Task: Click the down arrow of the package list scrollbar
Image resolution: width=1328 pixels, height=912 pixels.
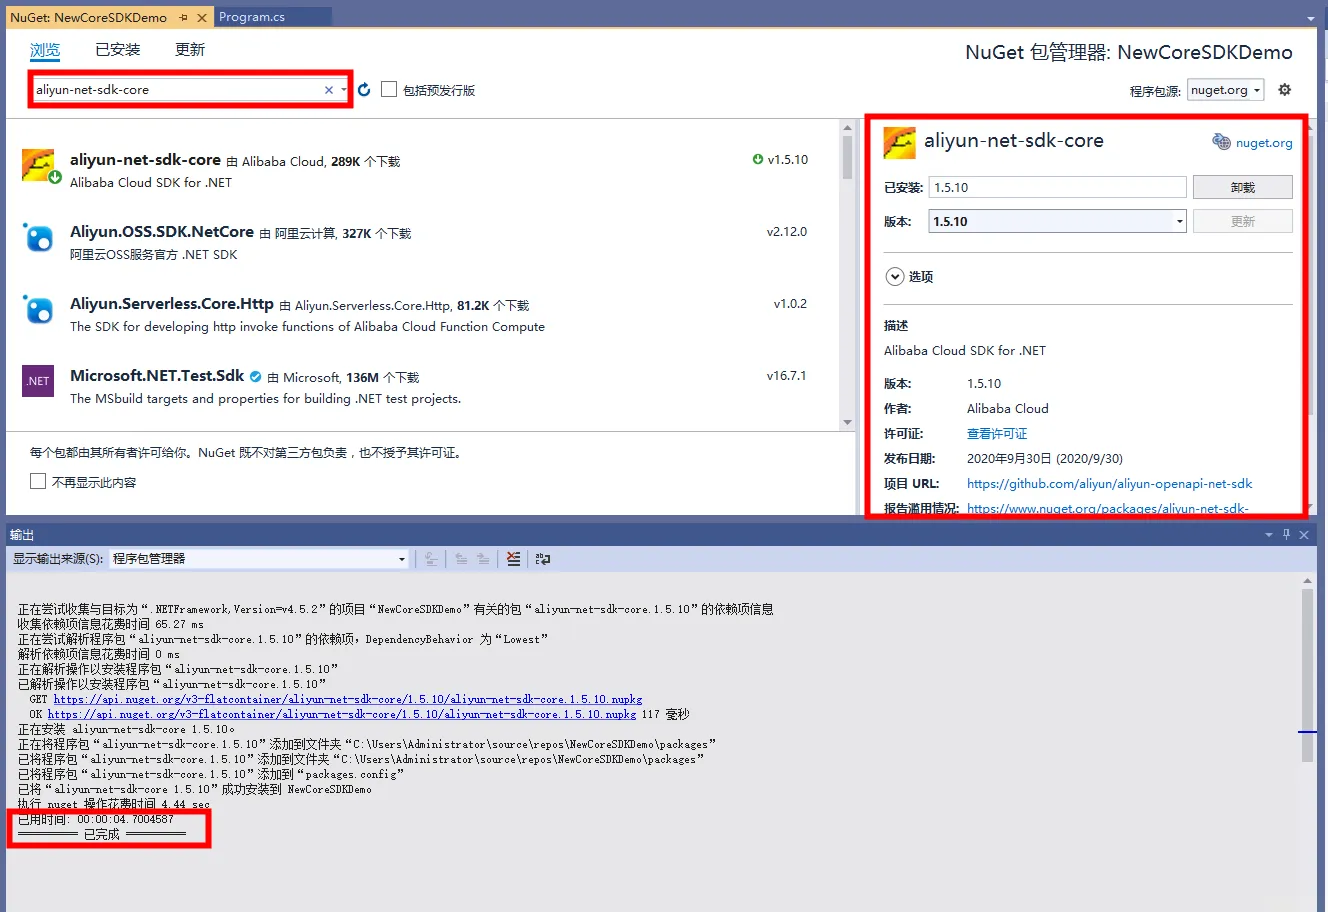Action: 847,423
